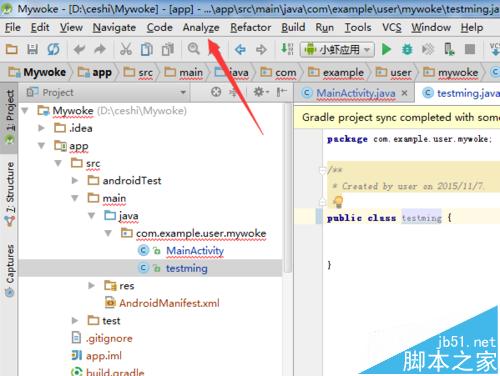Open the Help menu
This screenshot has height=376, width=500.
tap(472, 27)
